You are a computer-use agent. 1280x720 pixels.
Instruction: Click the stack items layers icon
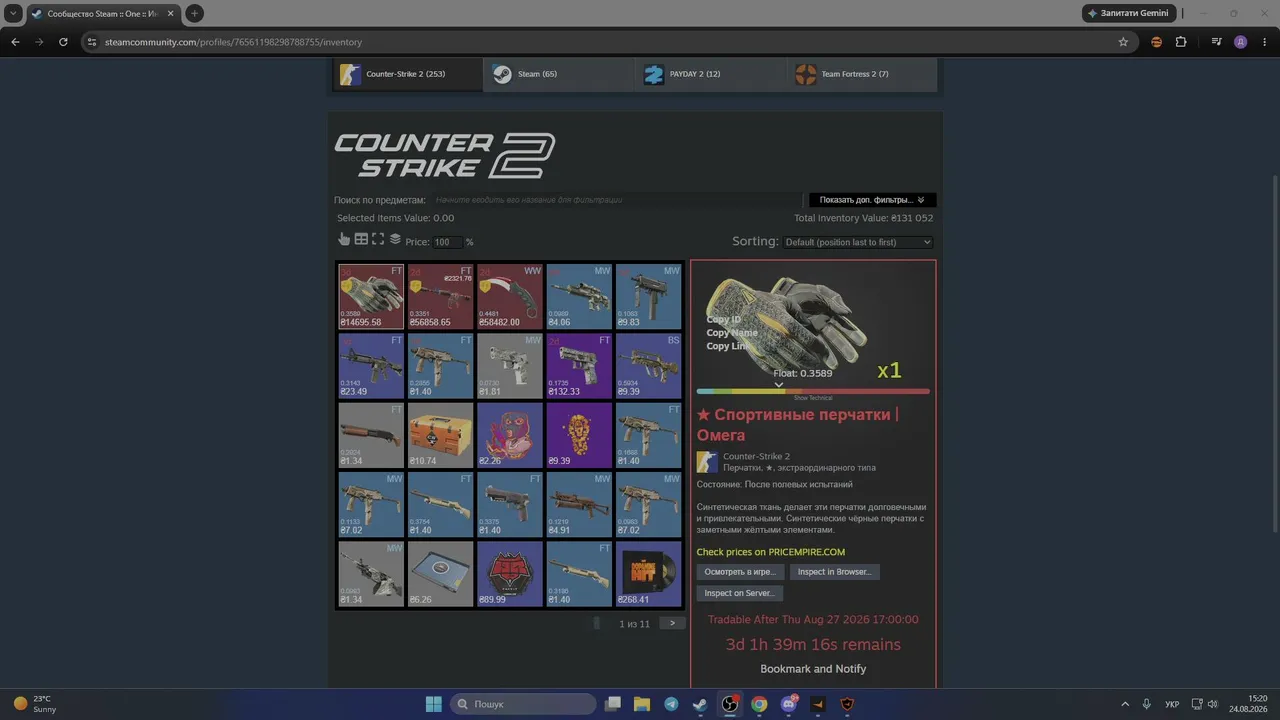coord(395,239)
